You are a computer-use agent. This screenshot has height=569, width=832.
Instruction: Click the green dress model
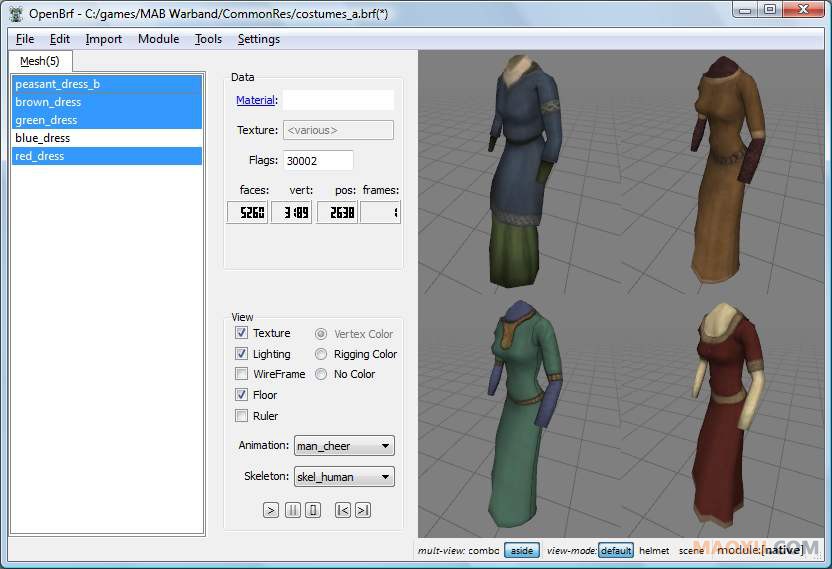523,414
